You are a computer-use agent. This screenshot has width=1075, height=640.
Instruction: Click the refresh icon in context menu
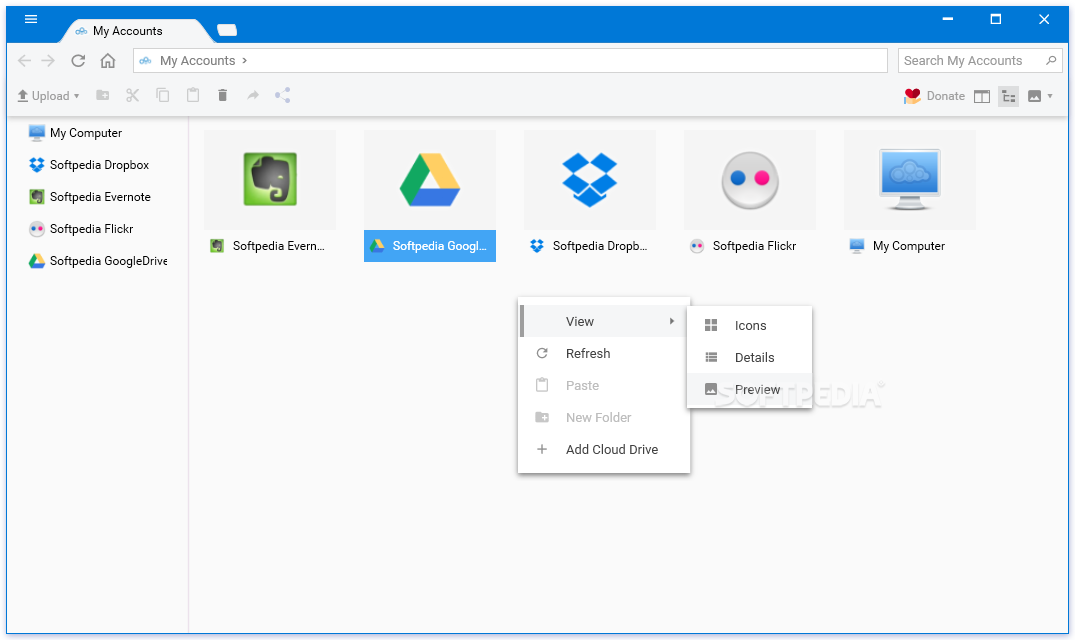[542, 354]
